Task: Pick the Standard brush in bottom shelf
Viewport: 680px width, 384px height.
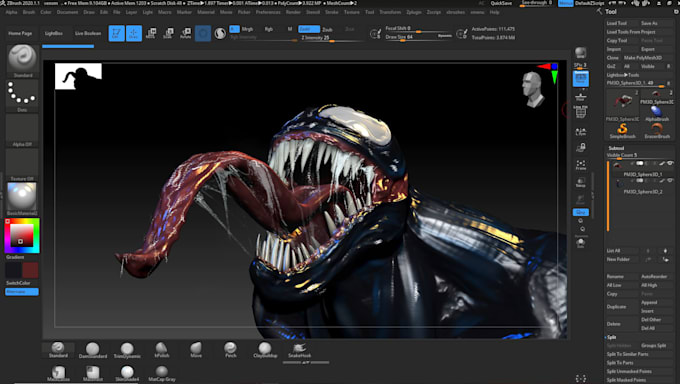Action: coord(58,350)
